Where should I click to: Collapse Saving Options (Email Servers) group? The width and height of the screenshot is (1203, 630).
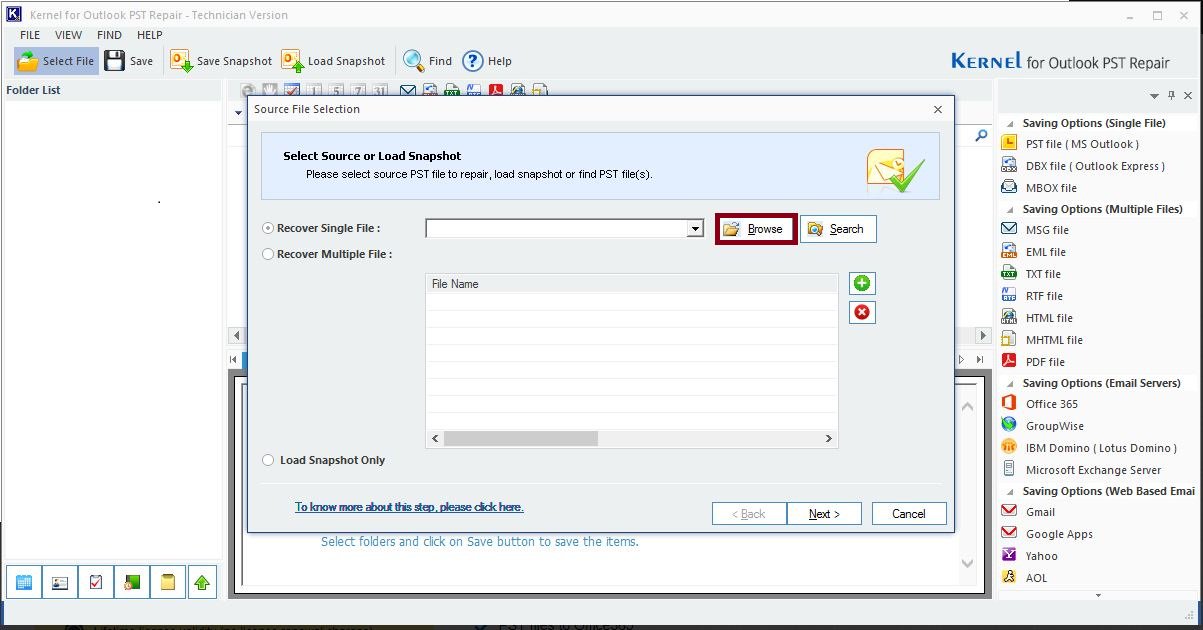(x=1010, y=384)
